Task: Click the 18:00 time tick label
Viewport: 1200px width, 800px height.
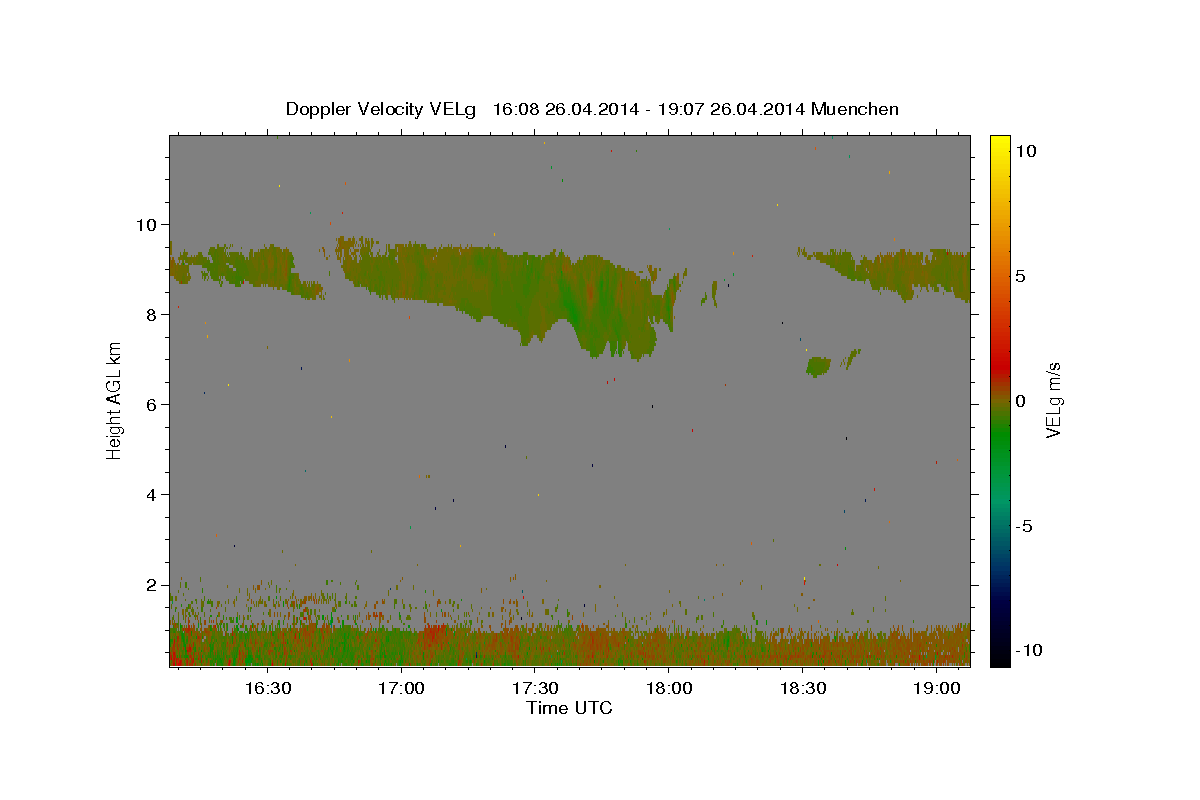Action: click(x=668, y=689)
